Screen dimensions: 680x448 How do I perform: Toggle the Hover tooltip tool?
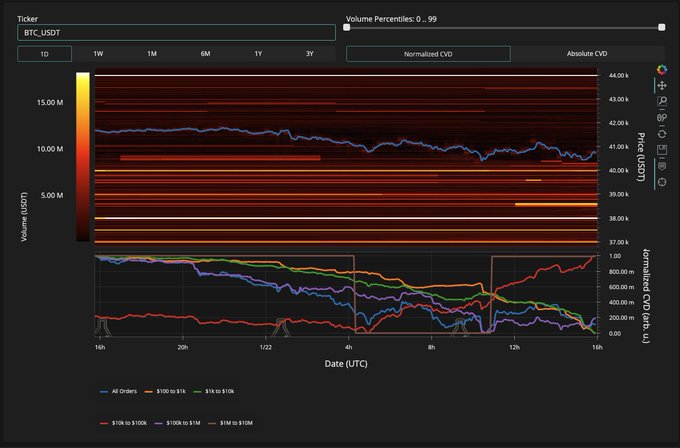(661, 166)
